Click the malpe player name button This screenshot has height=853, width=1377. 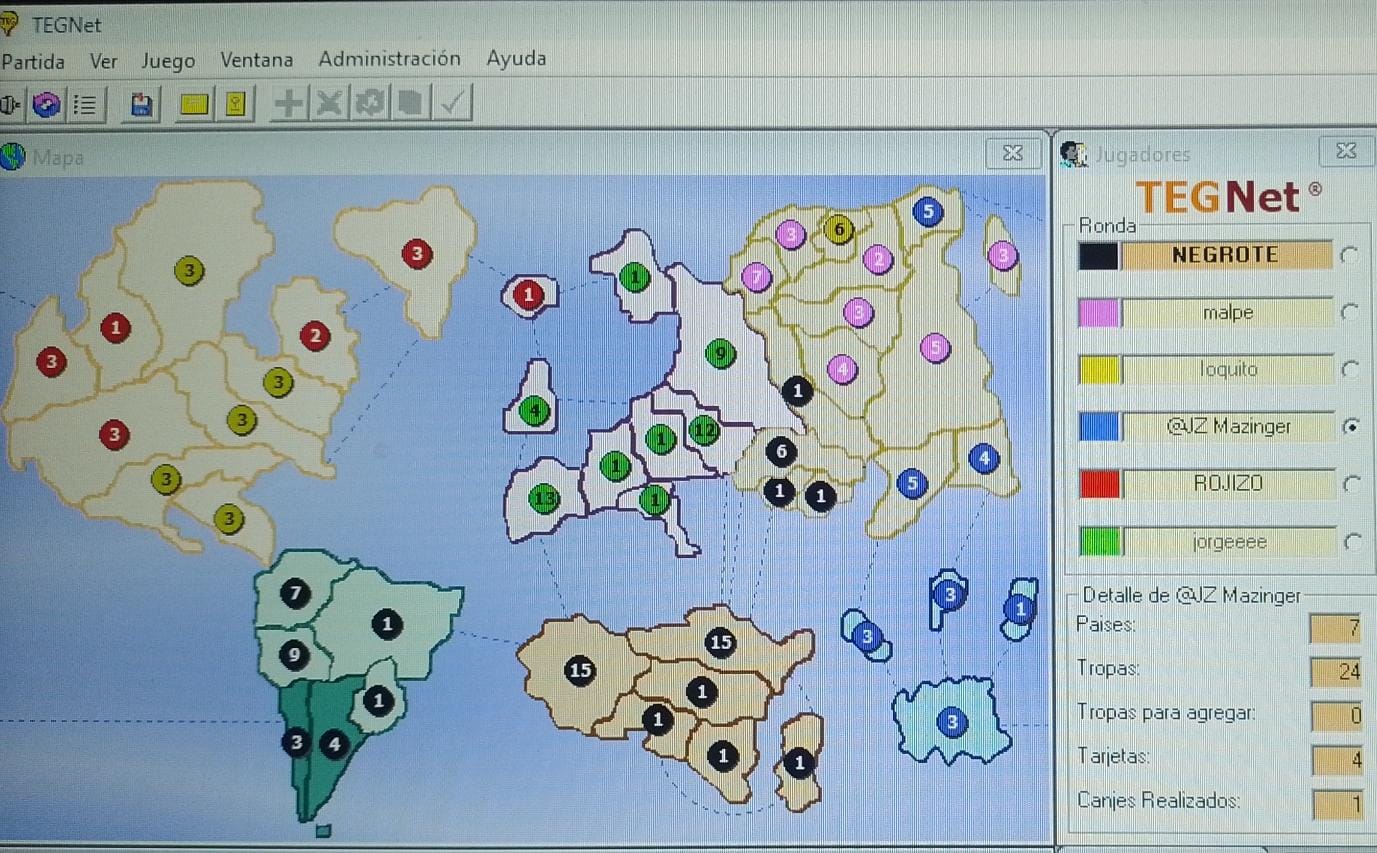(1227, 313)
